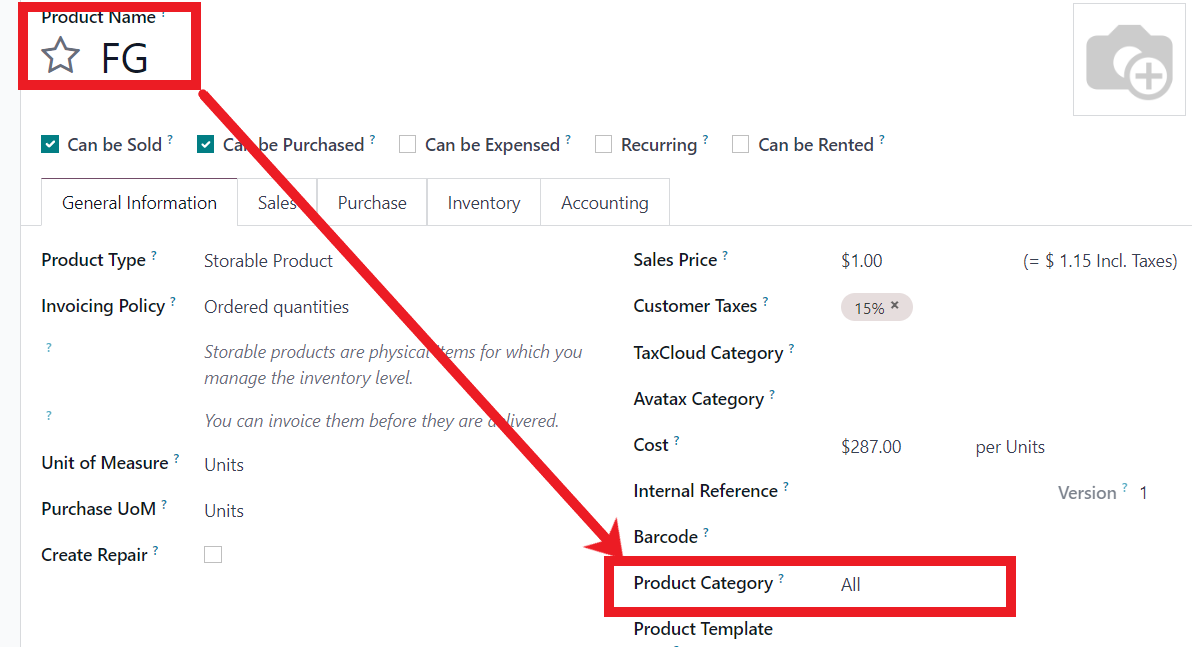Click Barcode field help icon

click(x=706, y=532)
